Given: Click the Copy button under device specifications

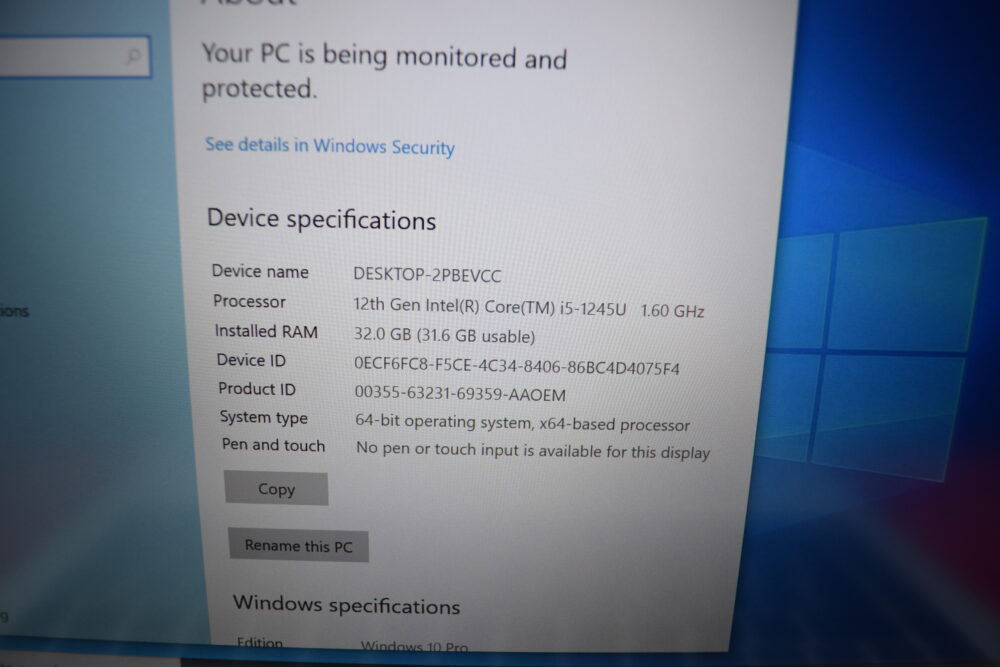Looking at the screenshot, I should click(276, 488).
